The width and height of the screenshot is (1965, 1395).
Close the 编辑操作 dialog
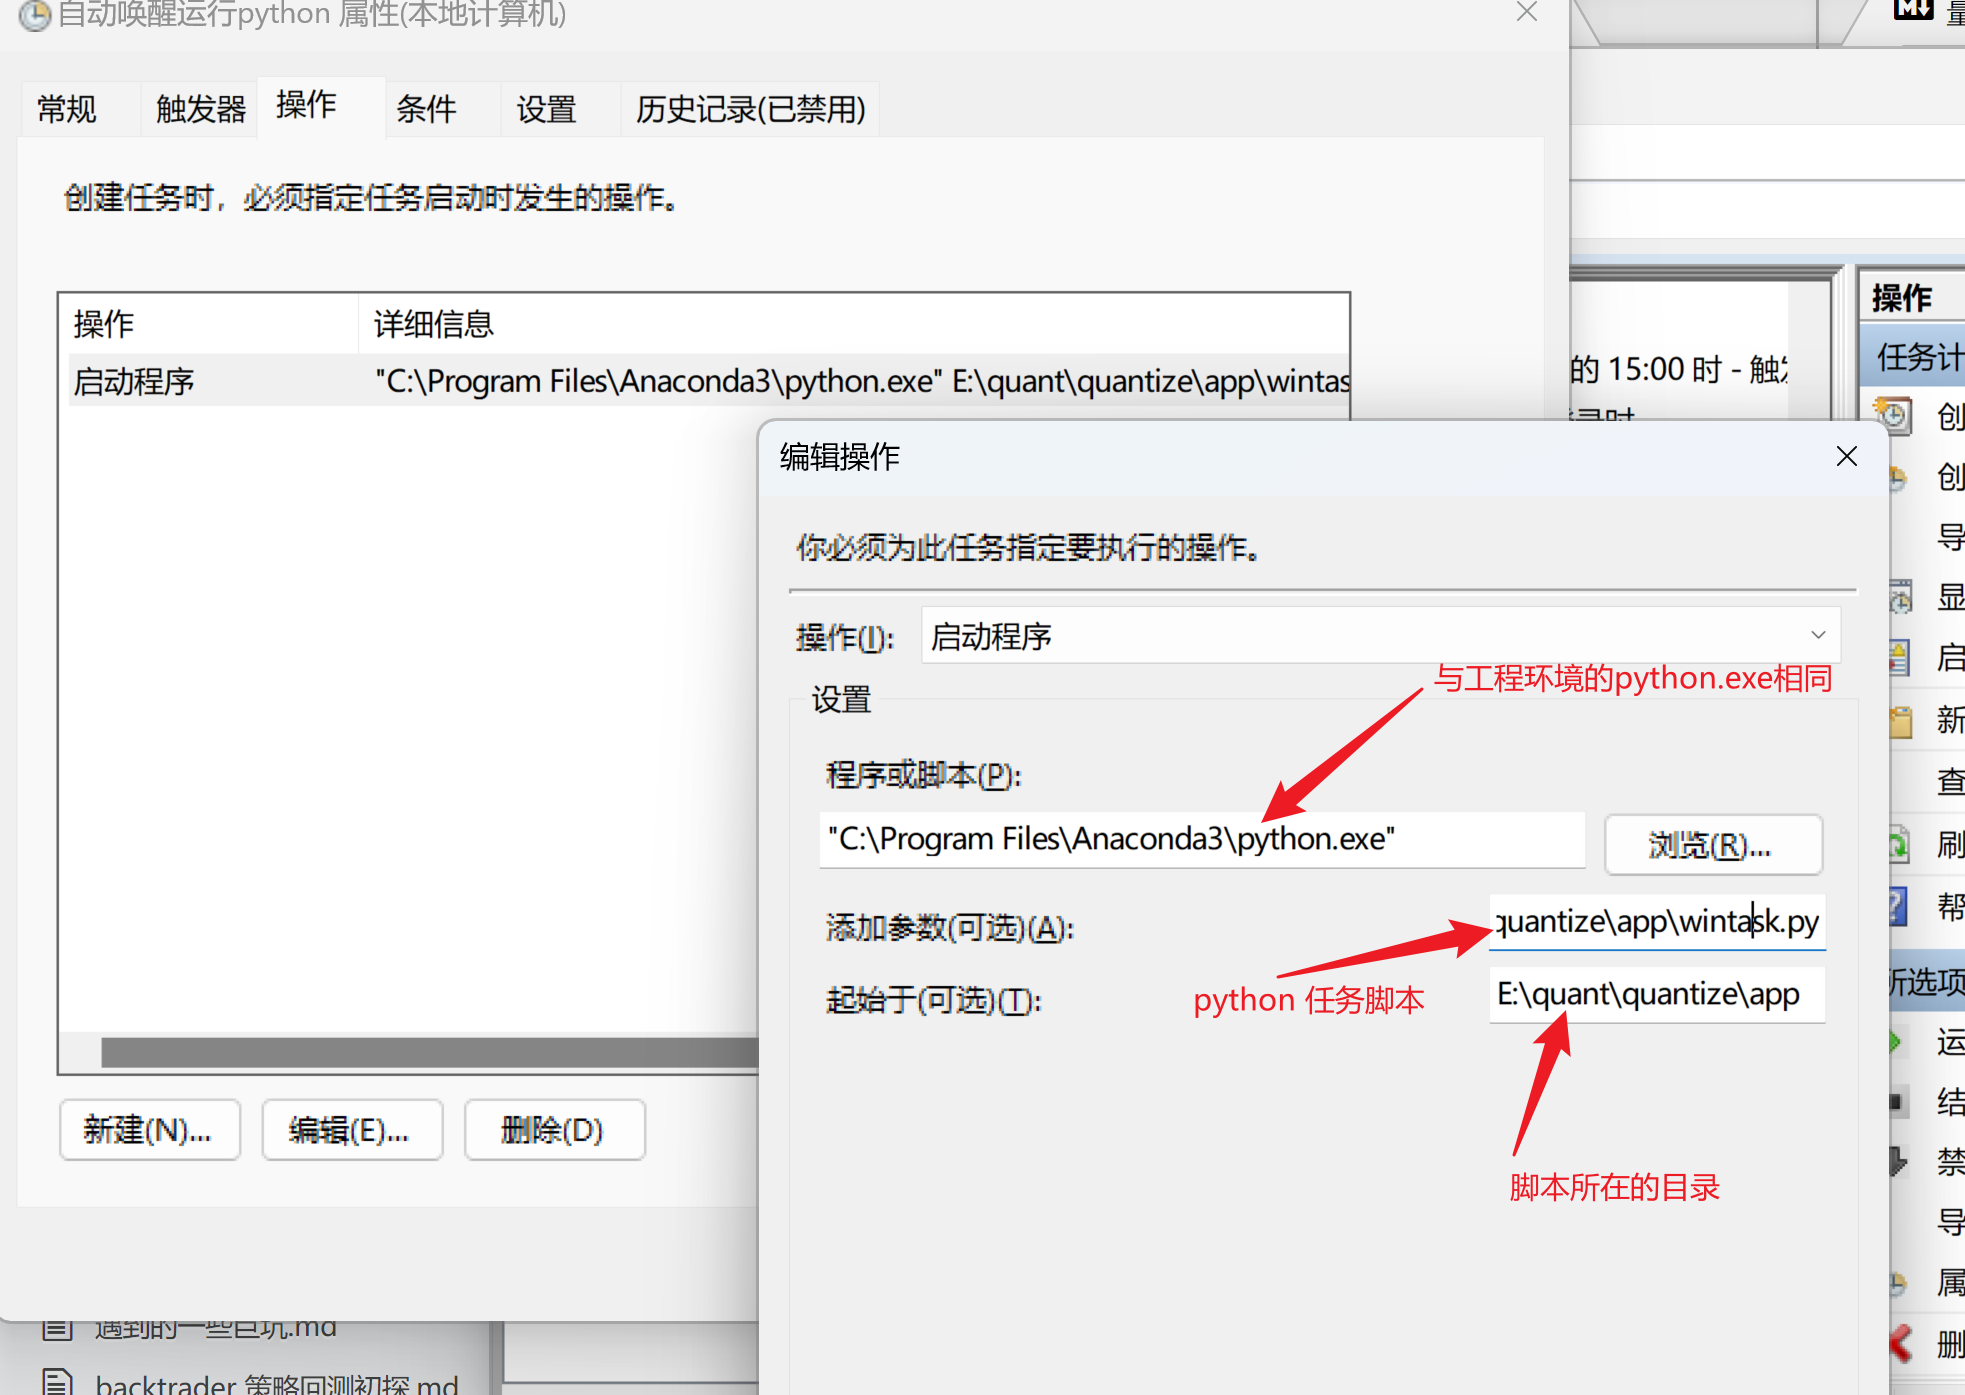pyautogui.click(x=1846, y=457)
